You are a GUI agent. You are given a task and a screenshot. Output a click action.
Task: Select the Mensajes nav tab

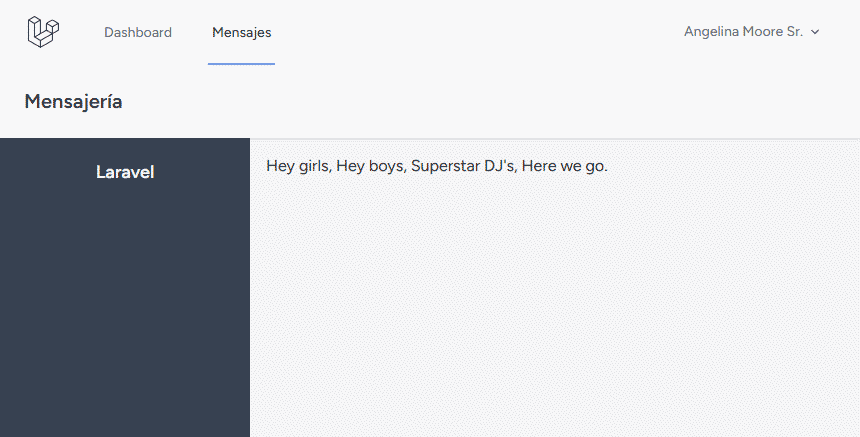click(241, 32)
